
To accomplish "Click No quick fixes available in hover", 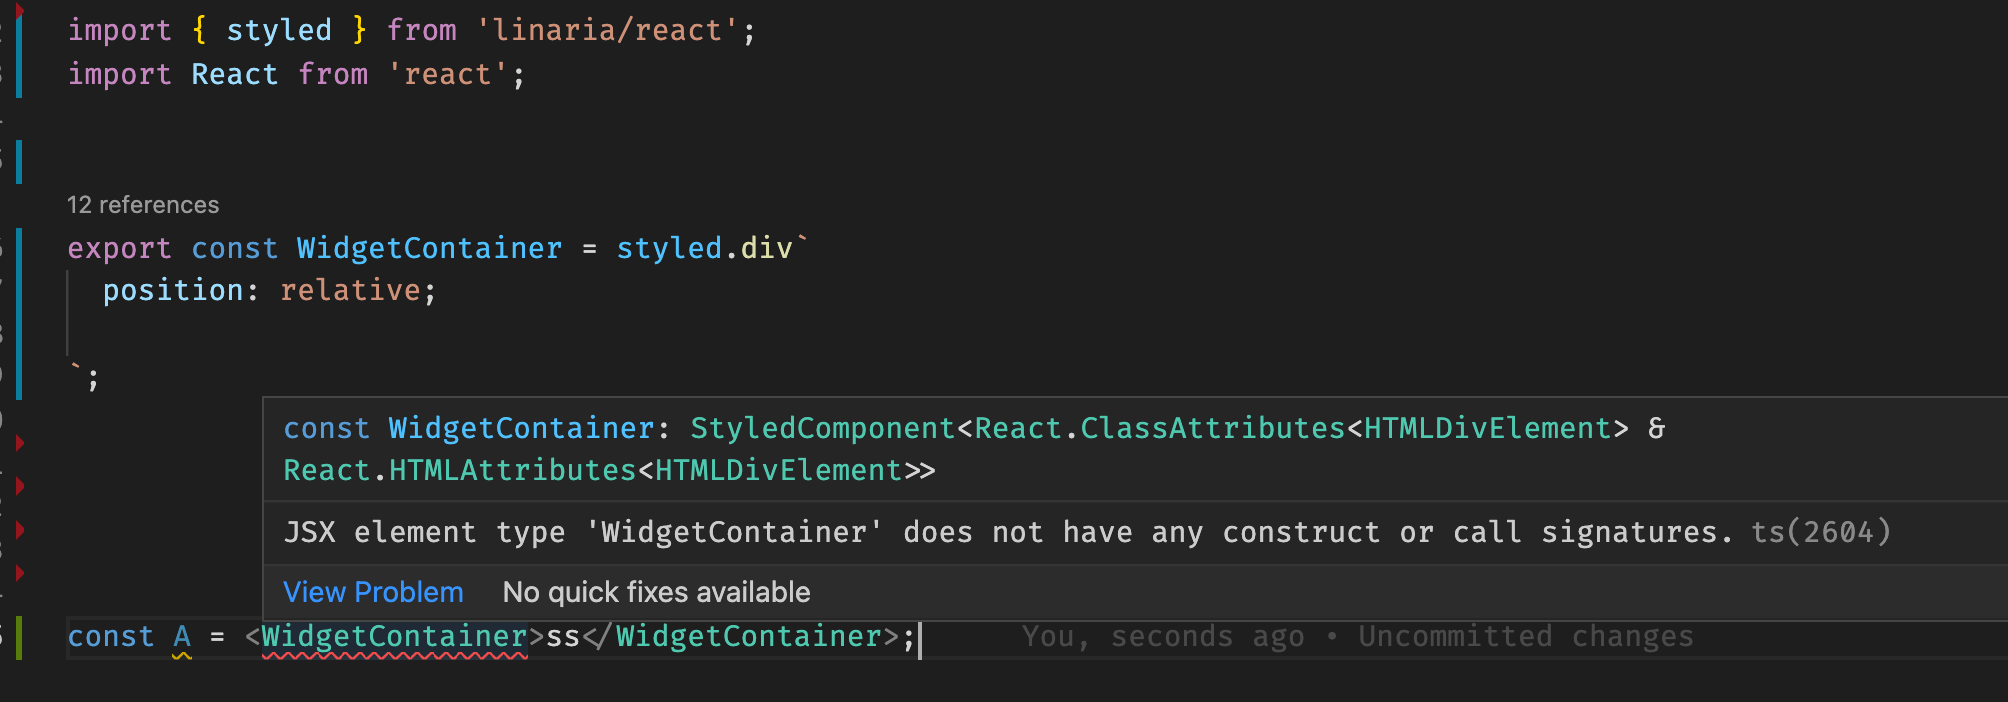I will pyautogui.click(x=656, y=592).
